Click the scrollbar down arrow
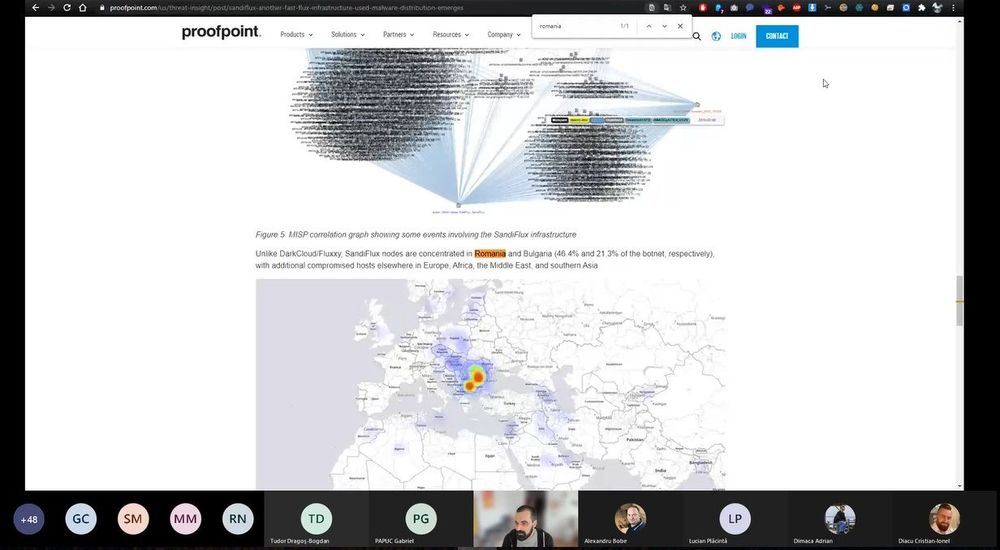This screenshot has height=550, width=1000. [x=959, y=486]
